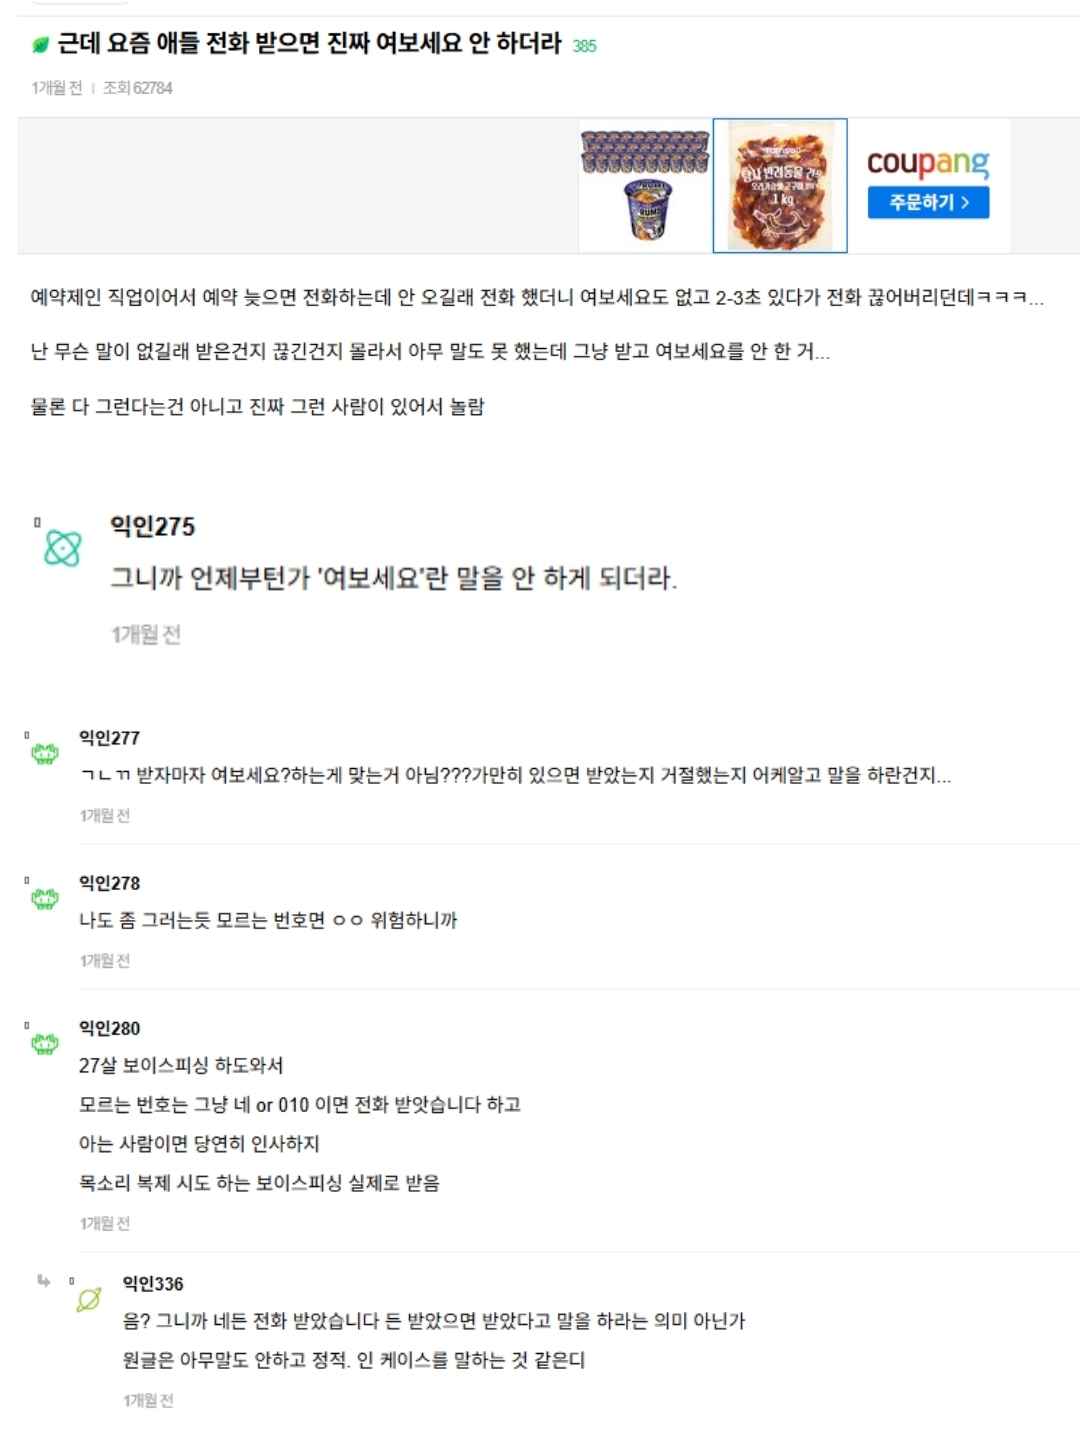Click the username 익인280
The image size is (1080, 1451).
tap(109, 1028)
